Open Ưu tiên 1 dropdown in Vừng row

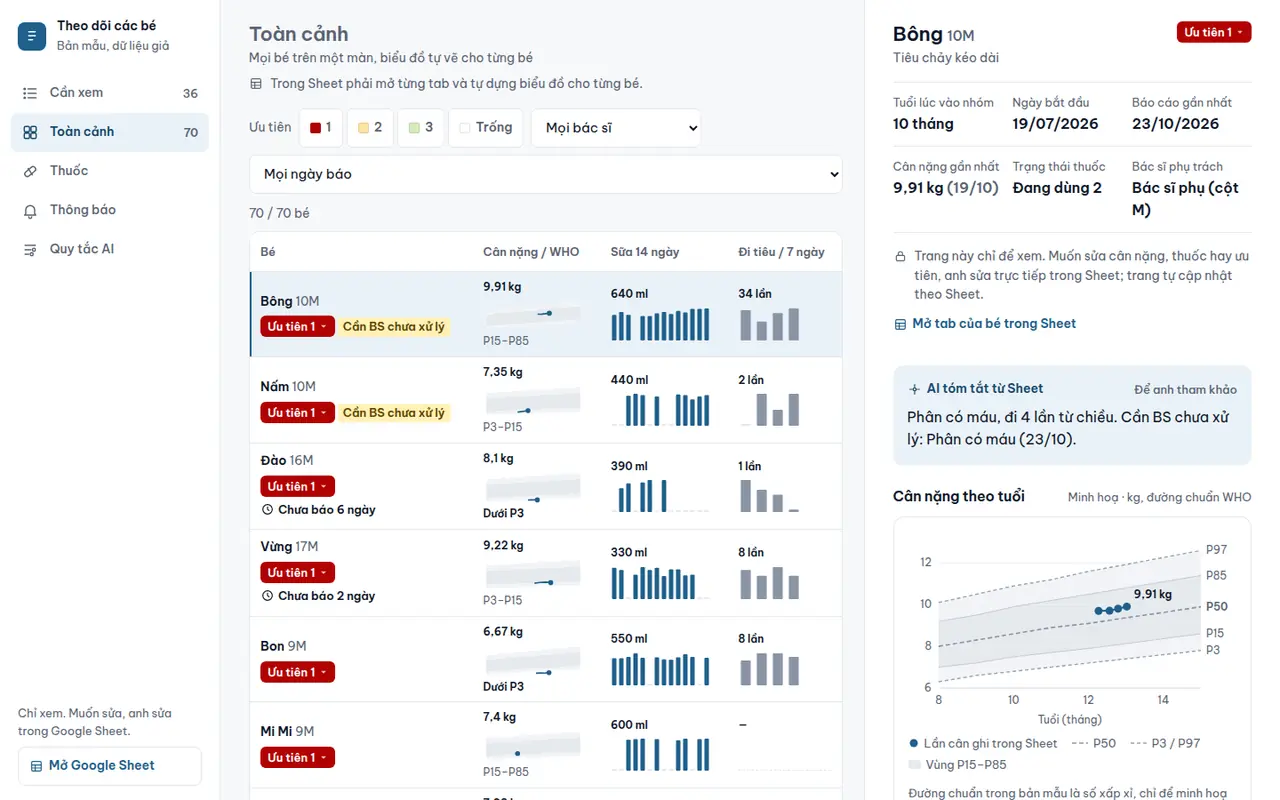[297, 573]
